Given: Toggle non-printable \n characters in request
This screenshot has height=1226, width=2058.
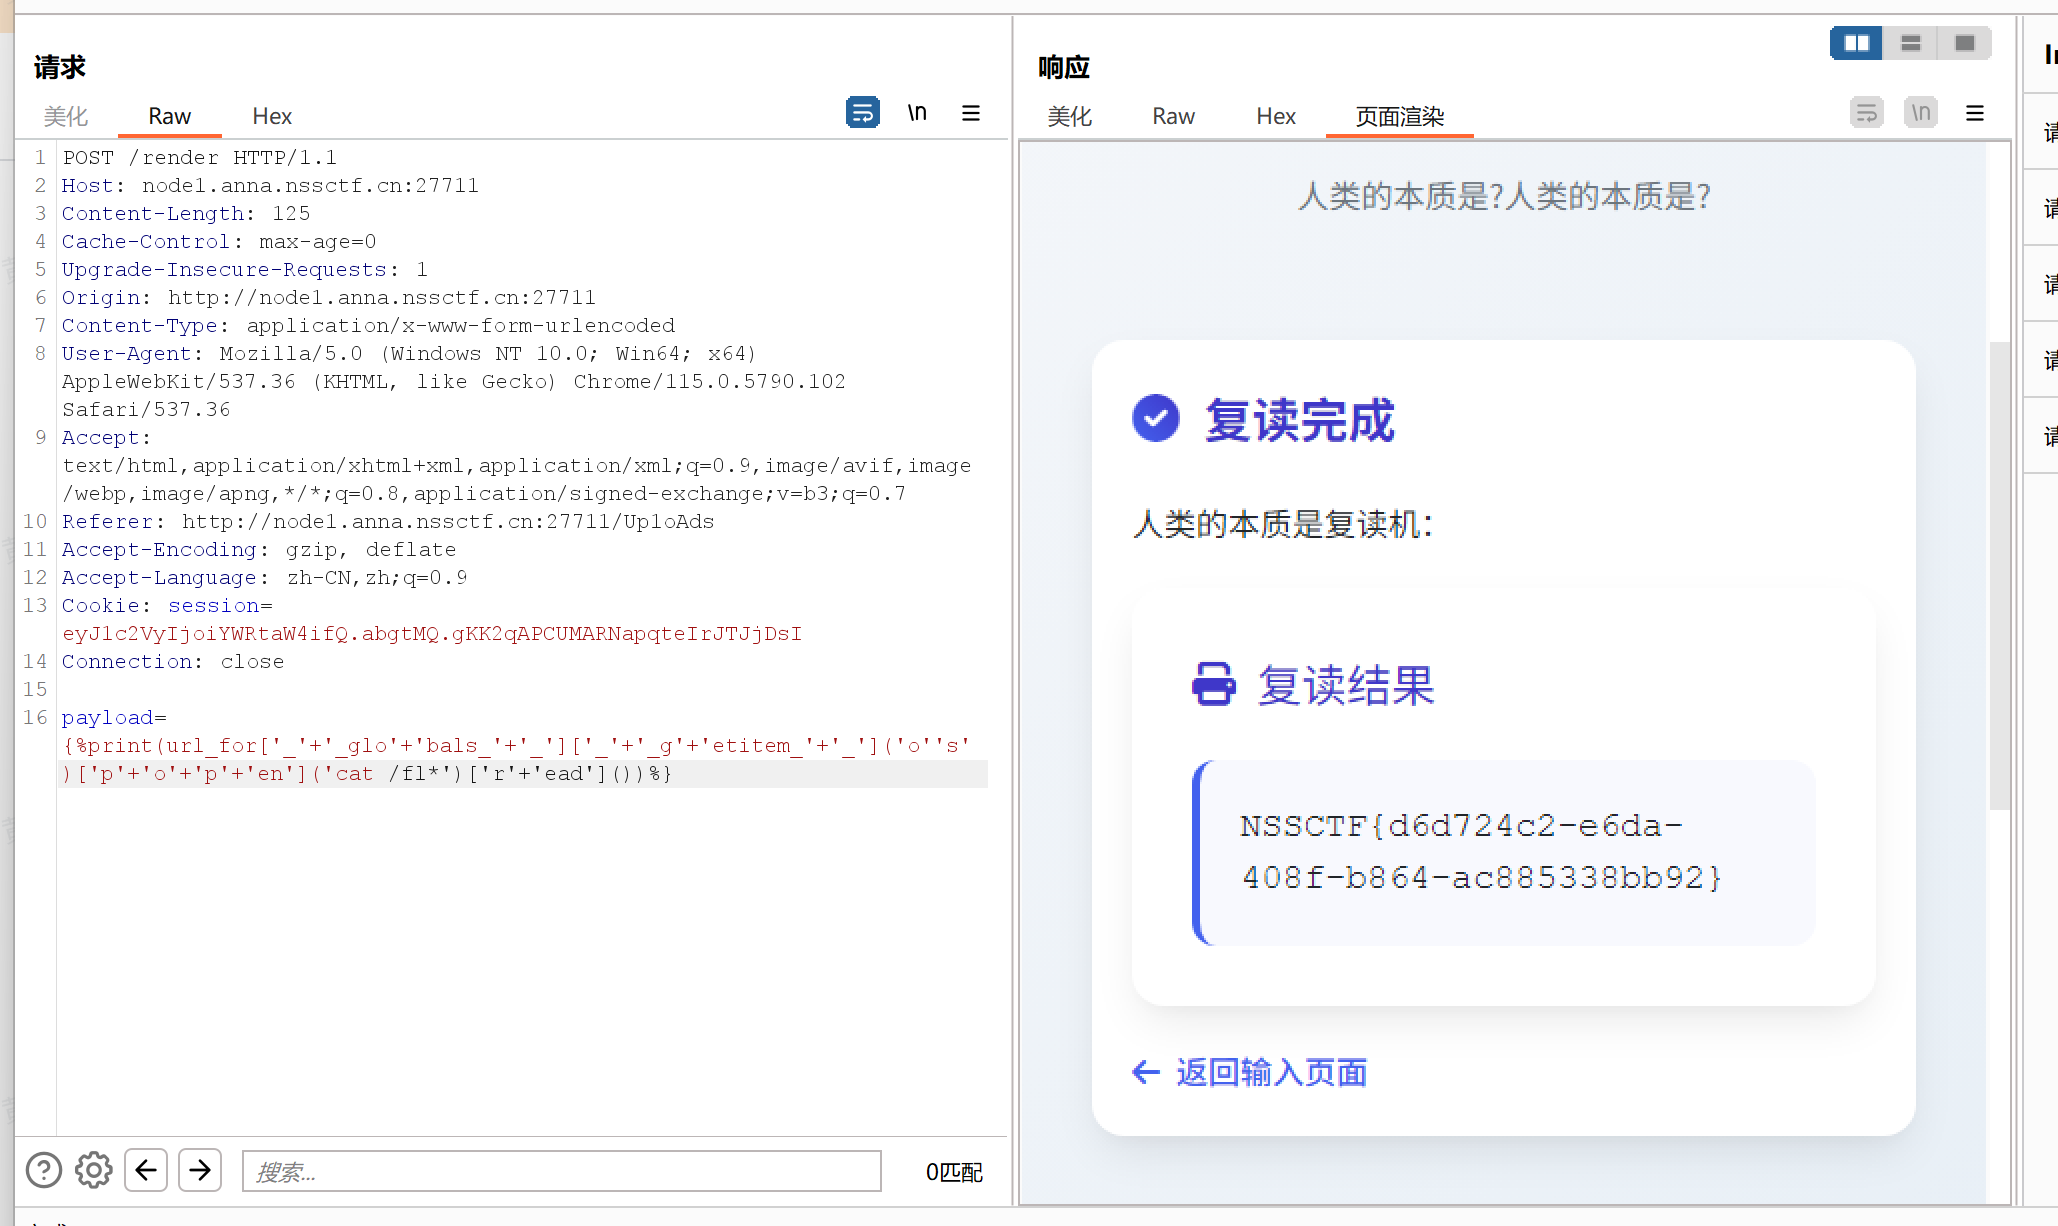Looking at the screenshot, I should click(917, 113).
